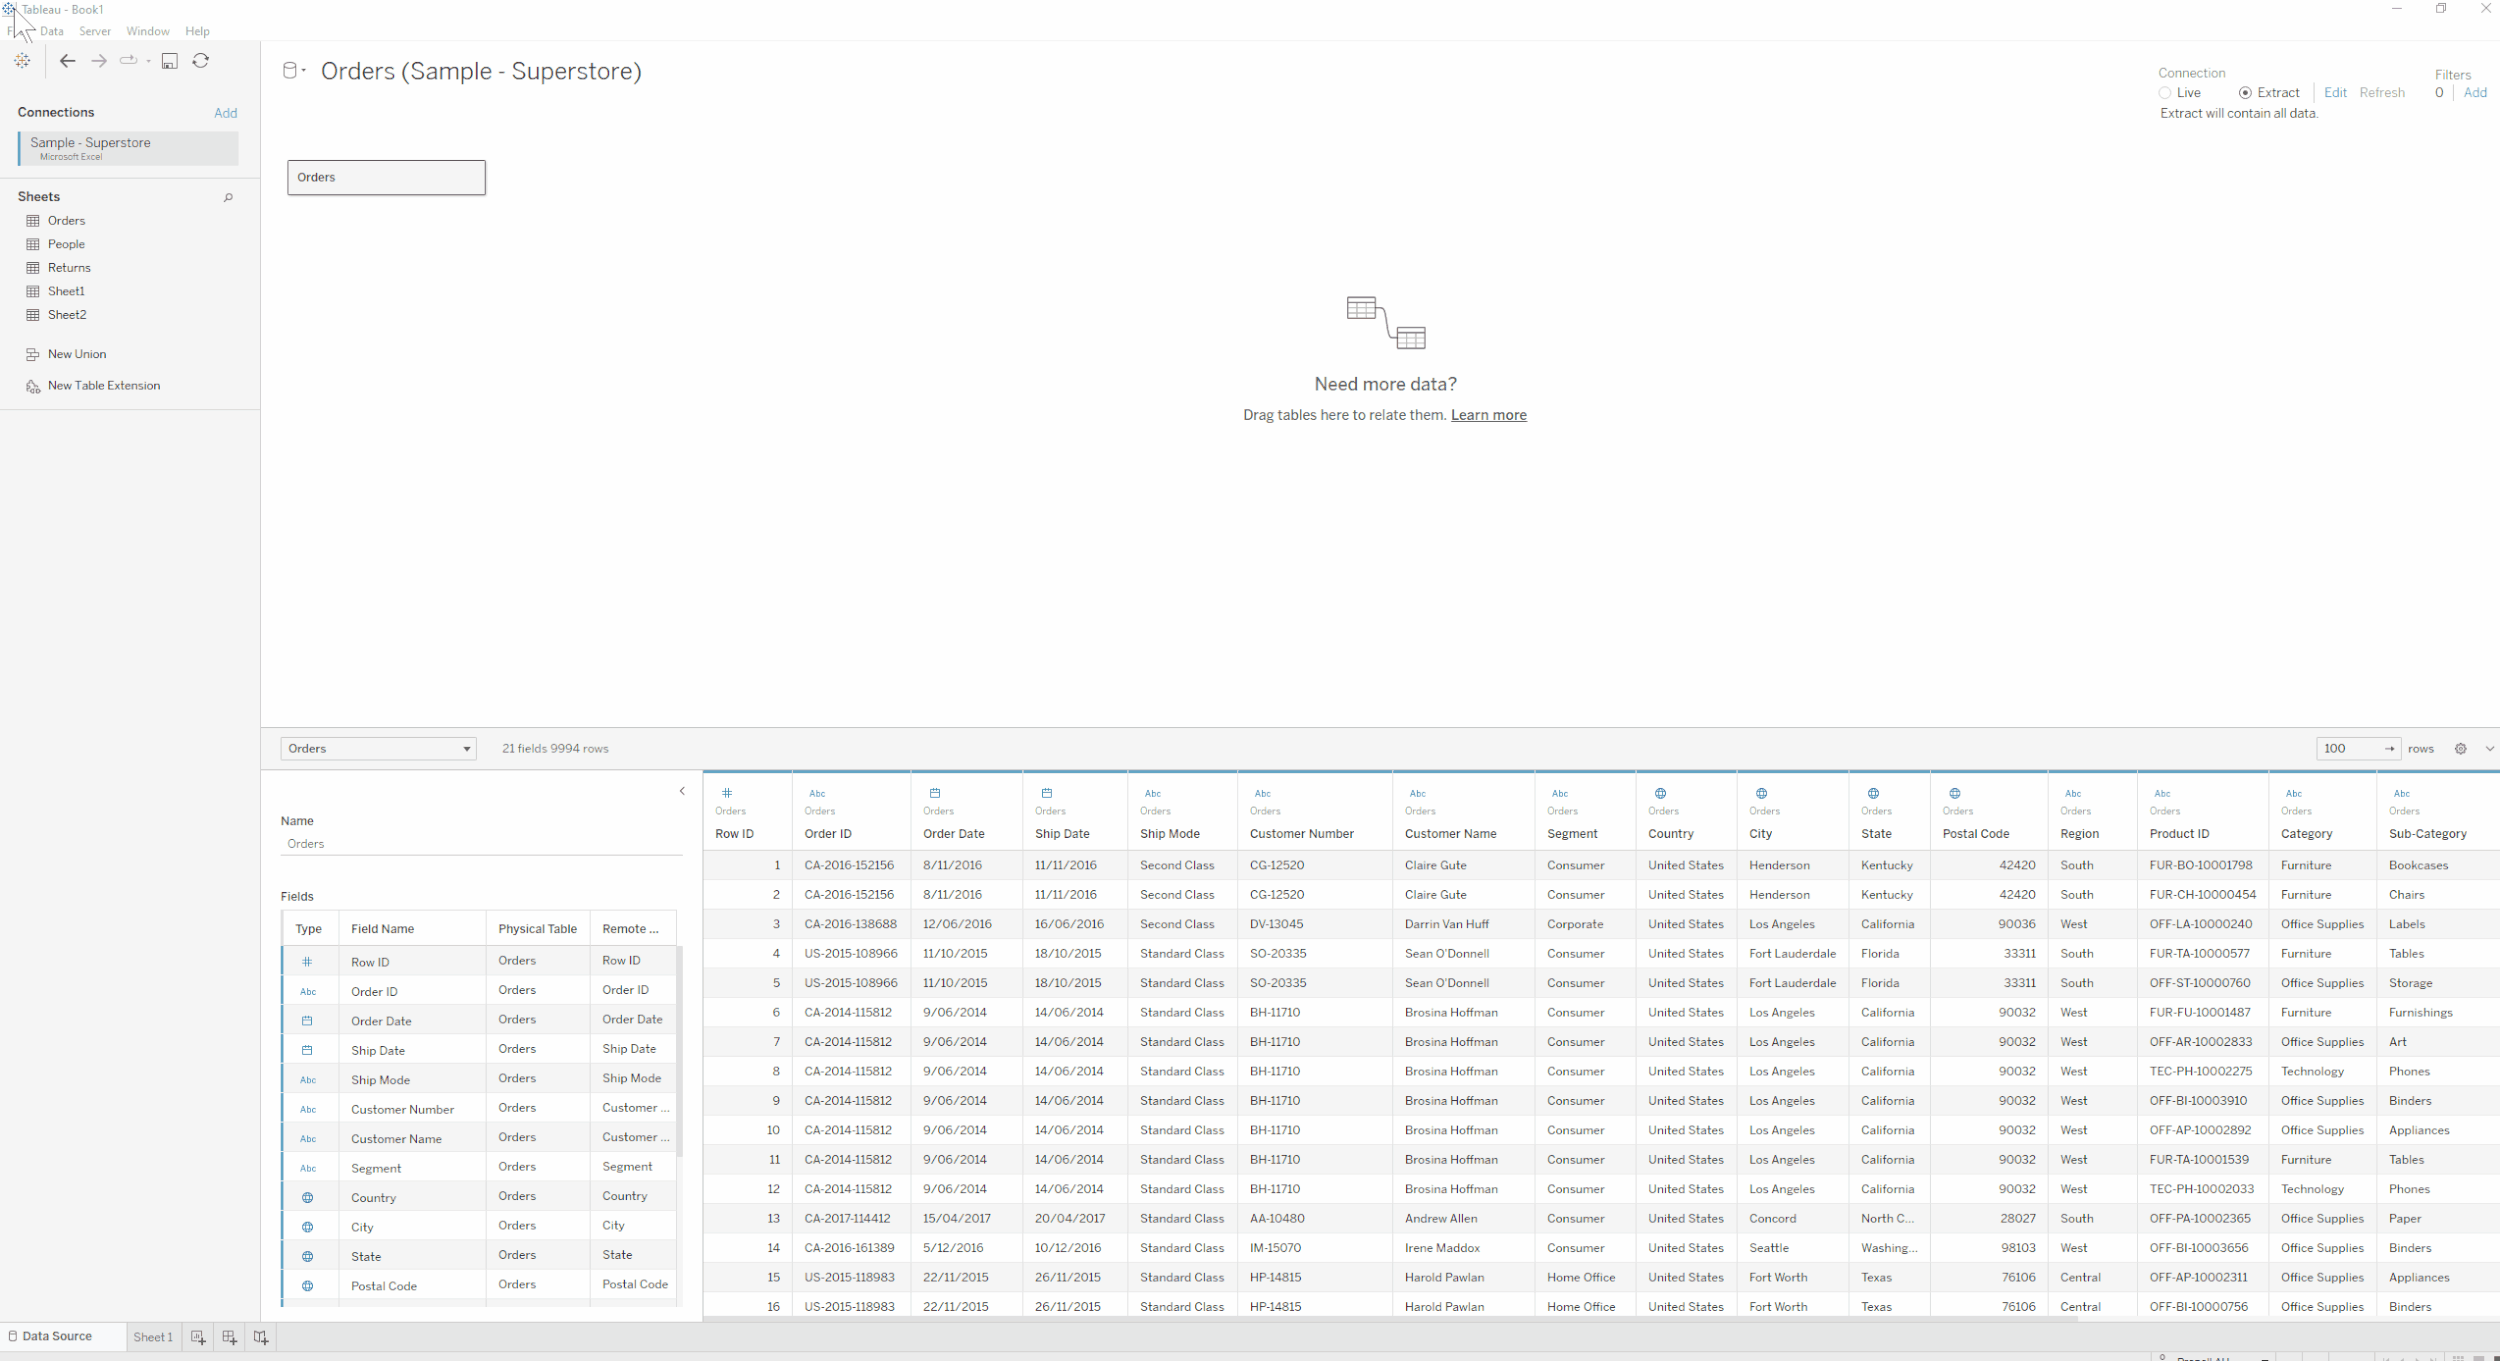Click the New Story icon

tap(261, 1337)
